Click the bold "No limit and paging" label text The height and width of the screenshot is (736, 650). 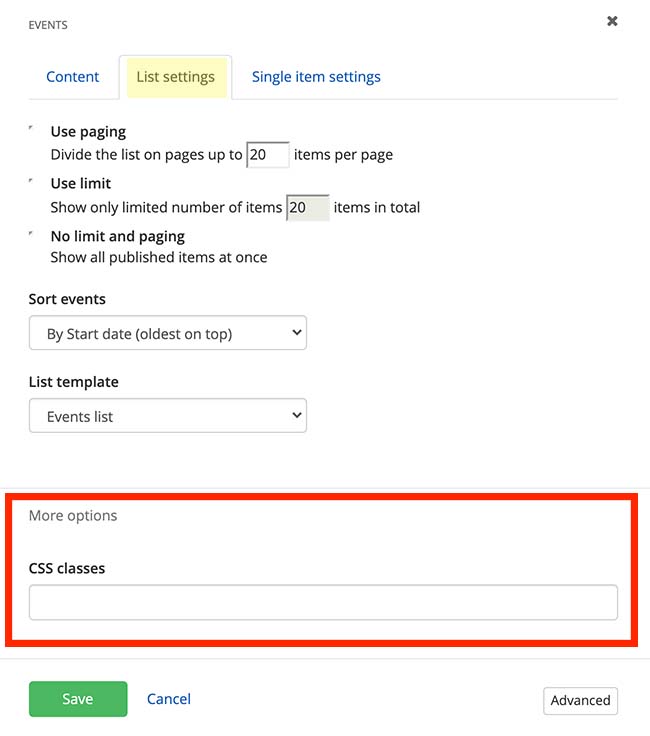pyautogui.click(x=118, y=237)
